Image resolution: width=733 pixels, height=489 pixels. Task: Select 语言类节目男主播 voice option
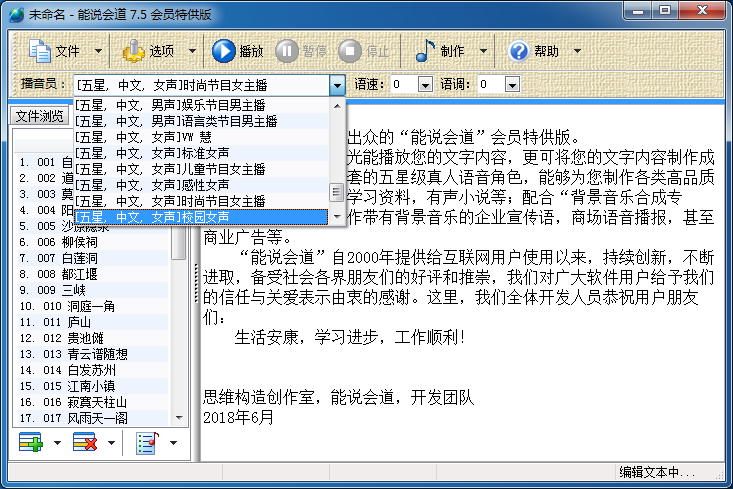[201, 121]
